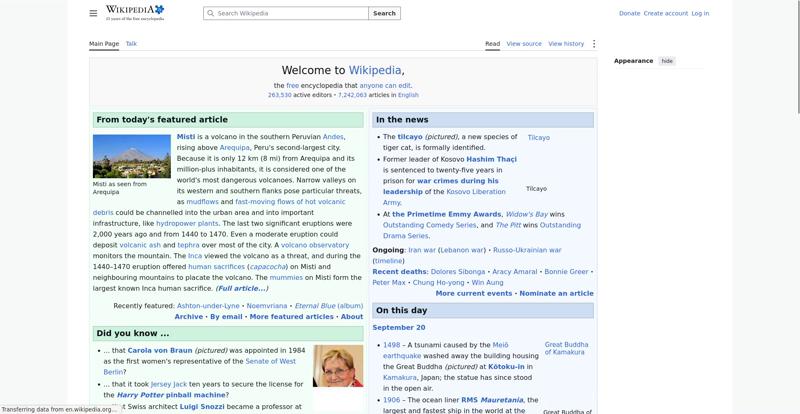Screen dimensions: 800x414
Task: Click the 7,242,063 articles count
Action: (352, 95)
